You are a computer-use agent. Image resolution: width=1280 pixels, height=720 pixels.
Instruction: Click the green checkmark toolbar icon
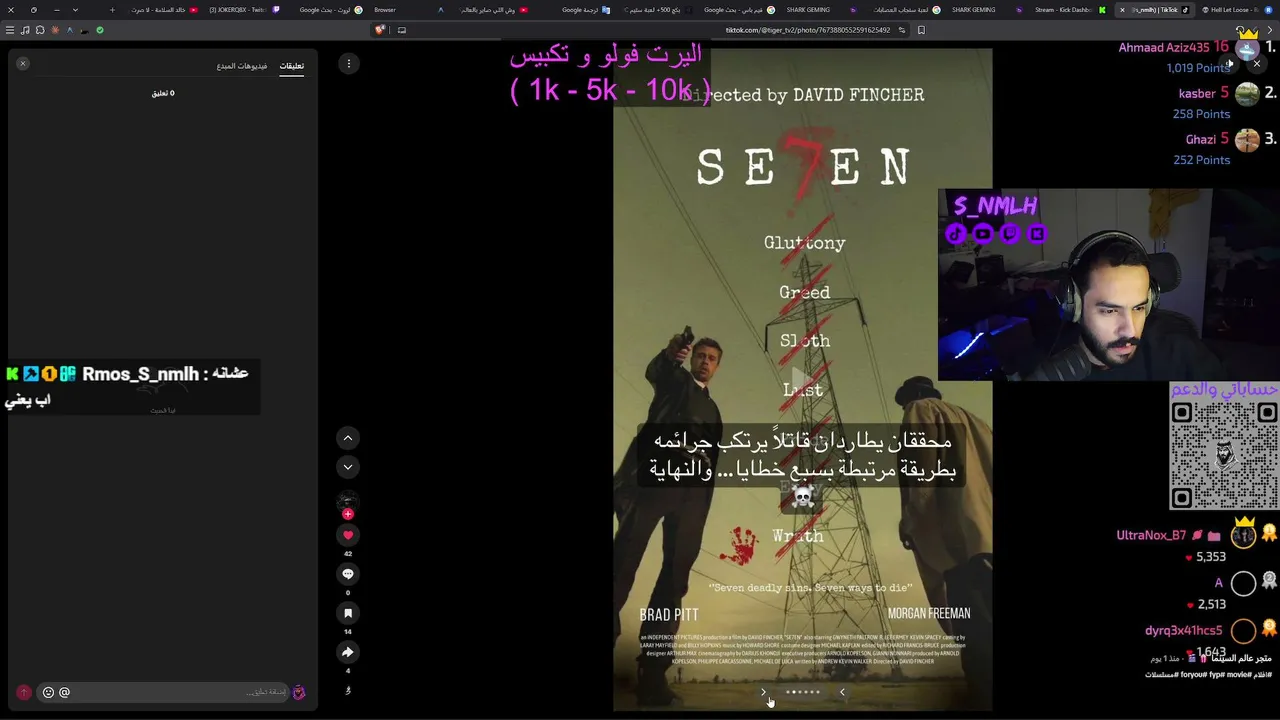click(x=100, y=30)
